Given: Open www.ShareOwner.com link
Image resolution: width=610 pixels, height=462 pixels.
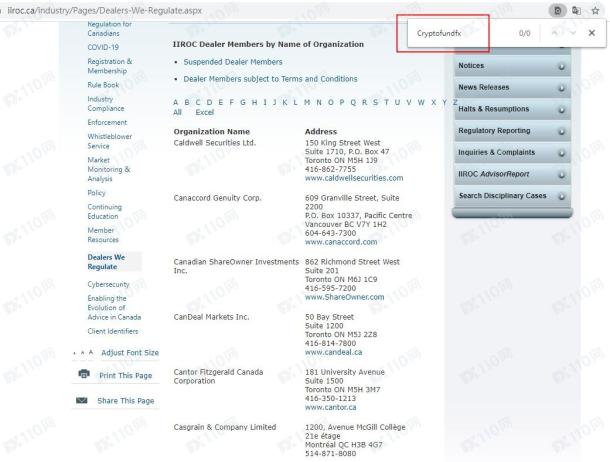Looking at the screenshot, I should (345, 297).
